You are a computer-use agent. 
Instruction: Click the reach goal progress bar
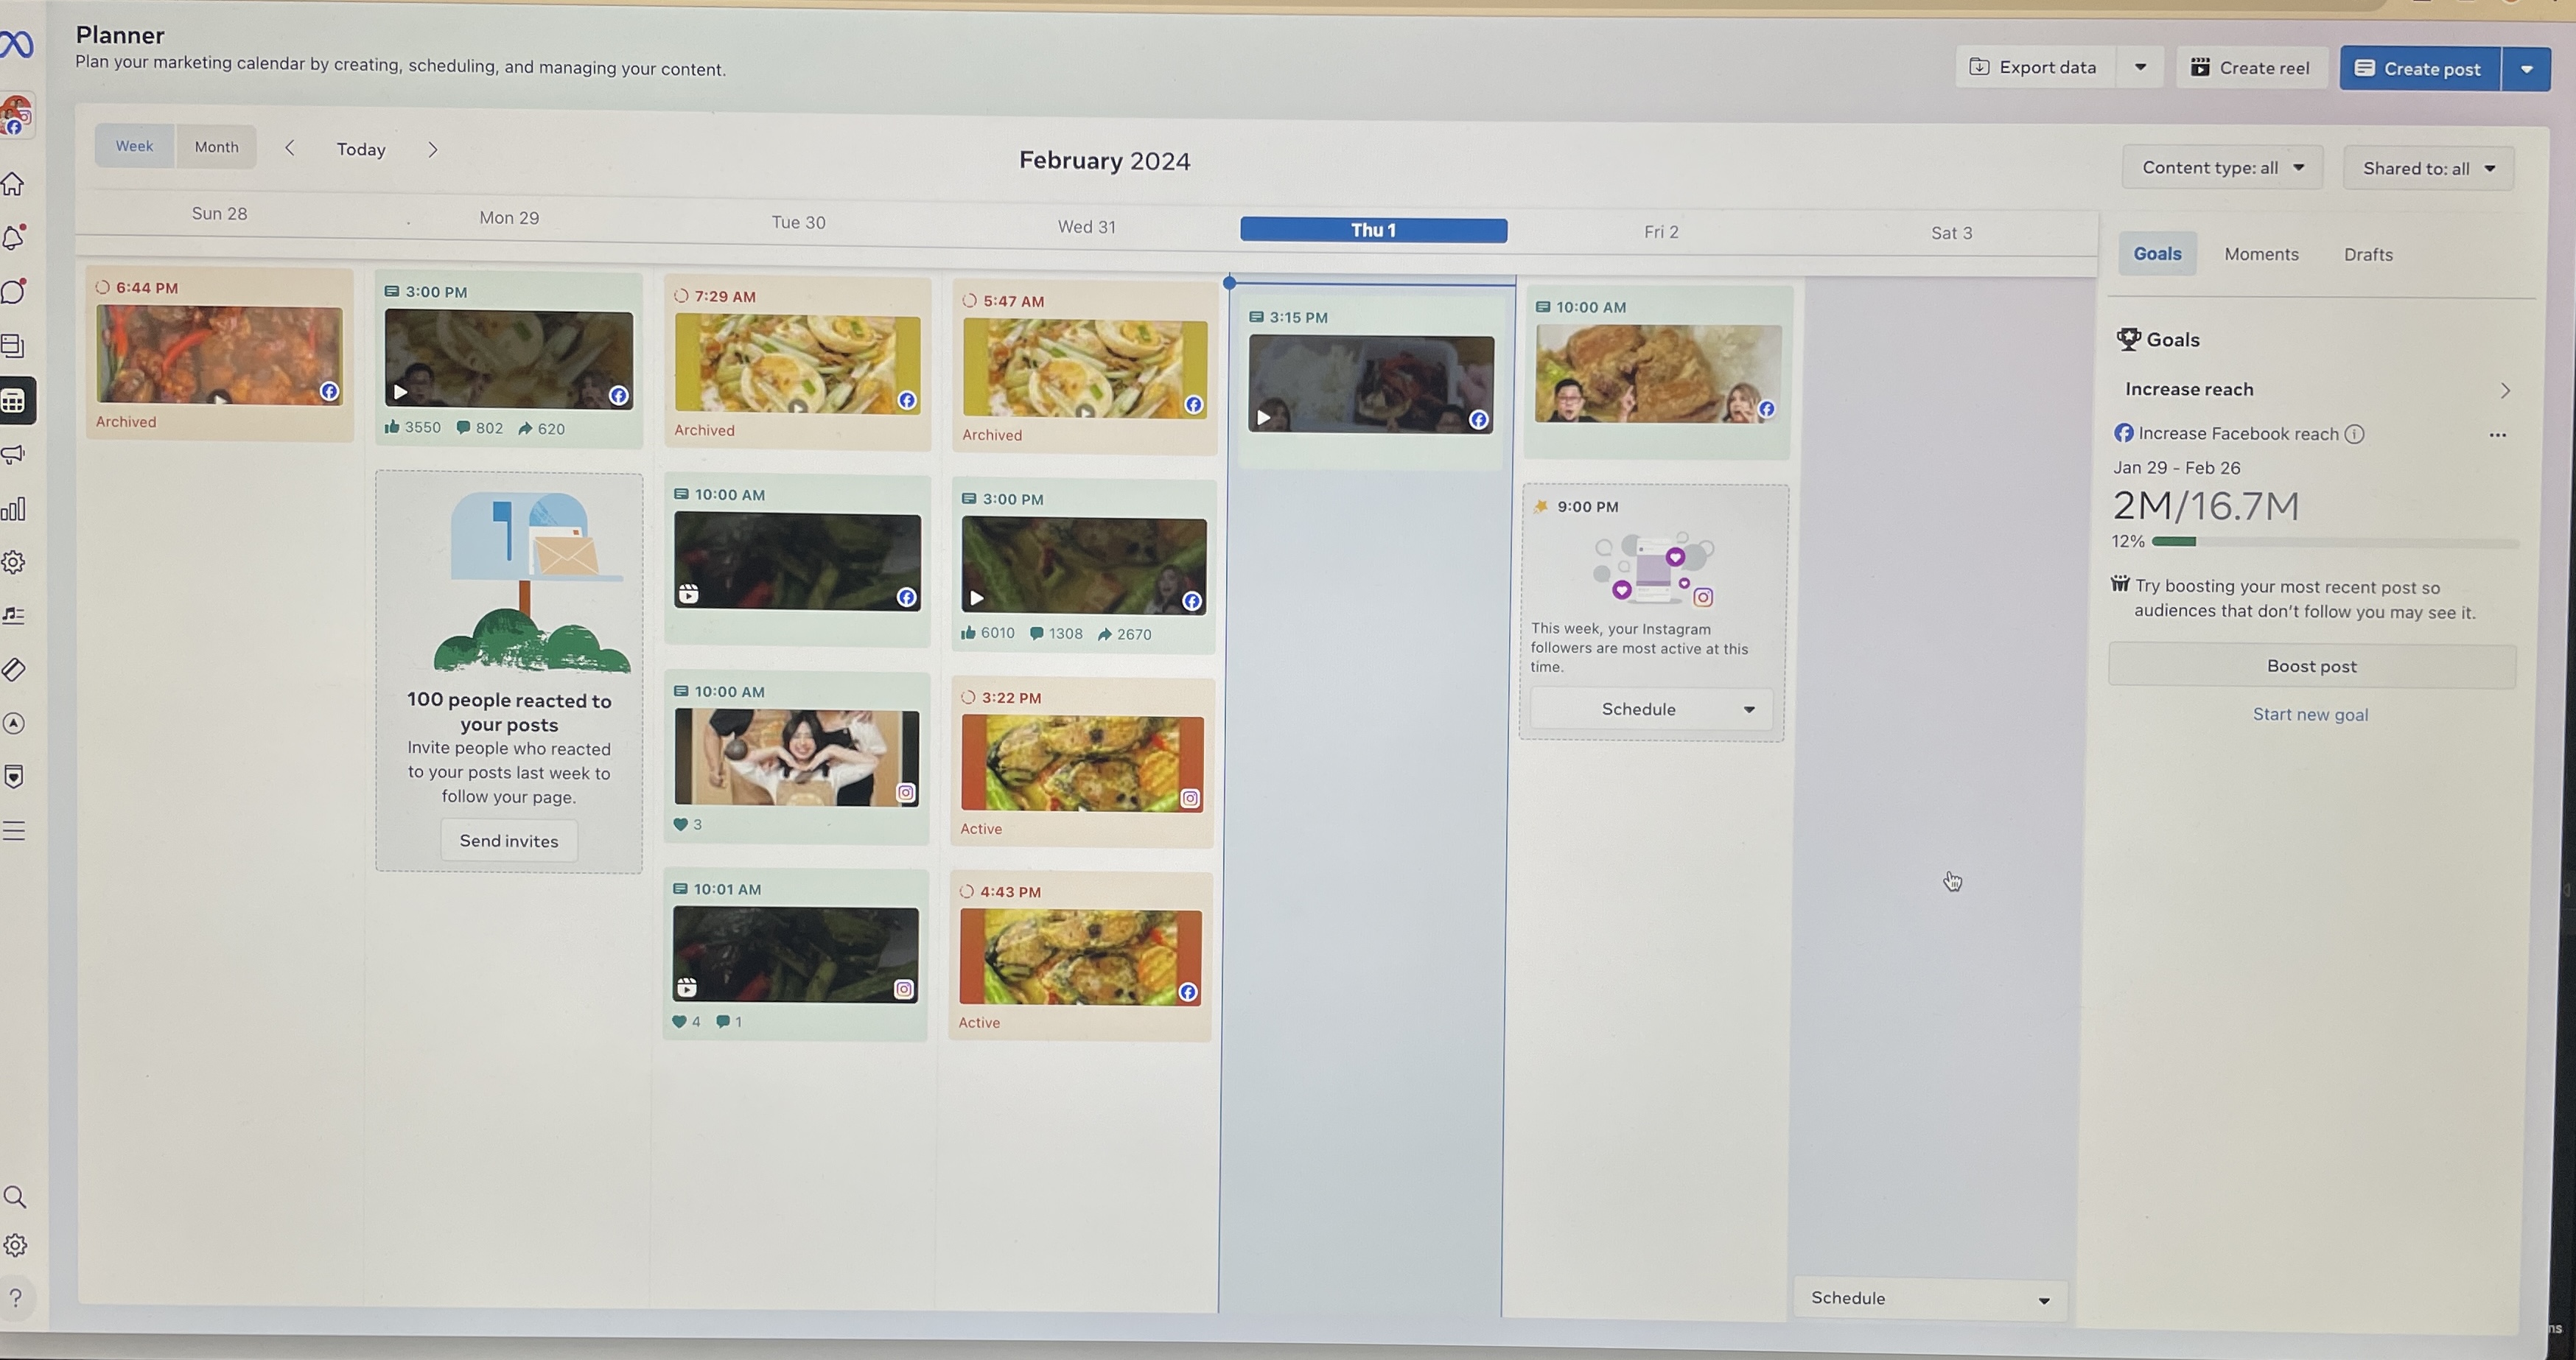pyautogui.click(x=2334, y=542)
